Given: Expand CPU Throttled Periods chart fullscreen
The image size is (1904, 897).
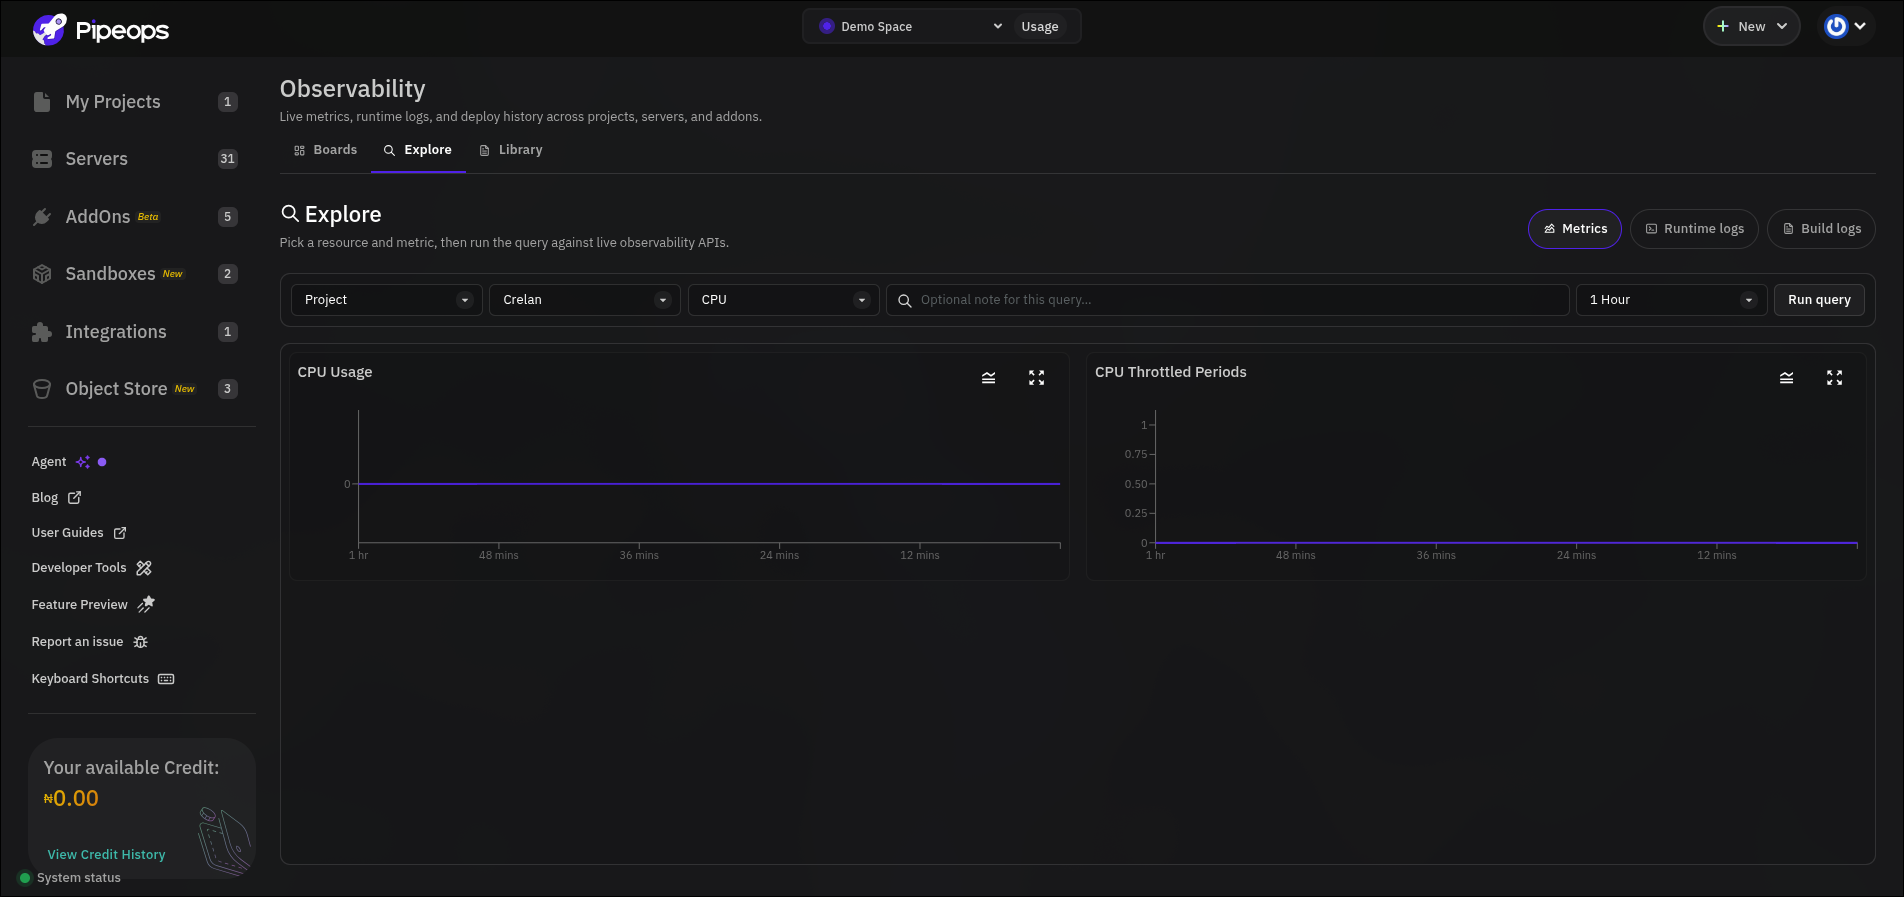Looking at the screenshot, I should (x=1834, y=378).
